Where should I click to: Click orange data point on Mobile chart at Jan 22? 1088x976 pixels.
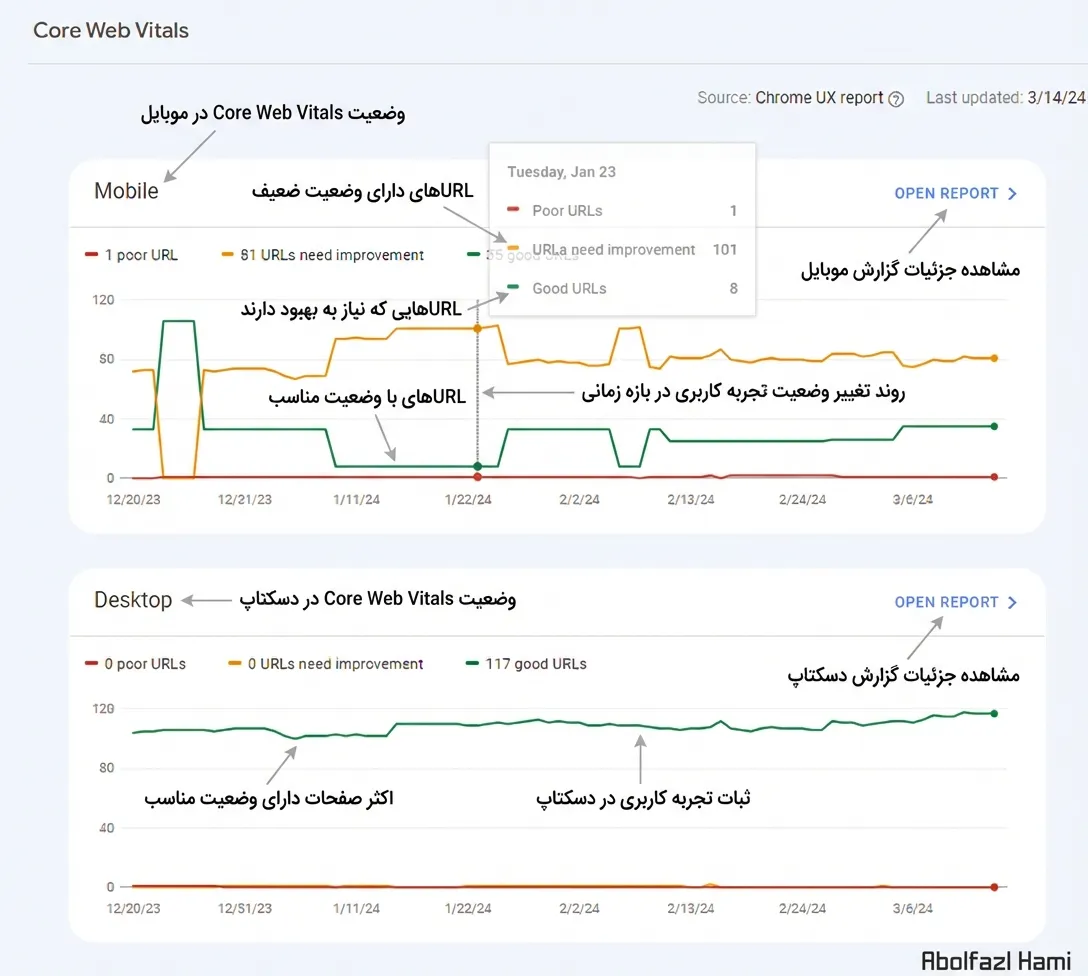pos(477,328)
